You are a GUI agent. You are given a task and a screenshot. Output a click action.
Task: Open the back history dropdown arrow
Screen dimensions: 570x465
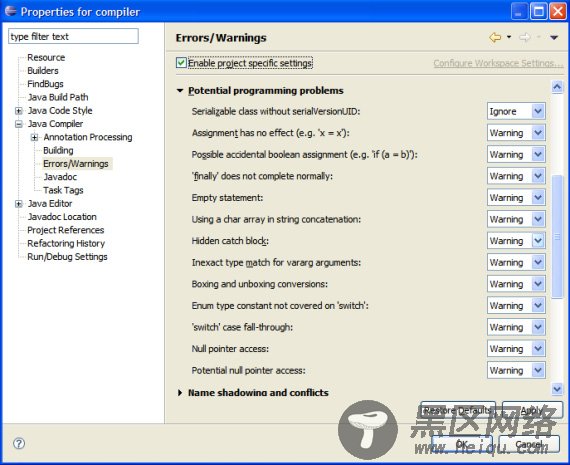(509, 37)
